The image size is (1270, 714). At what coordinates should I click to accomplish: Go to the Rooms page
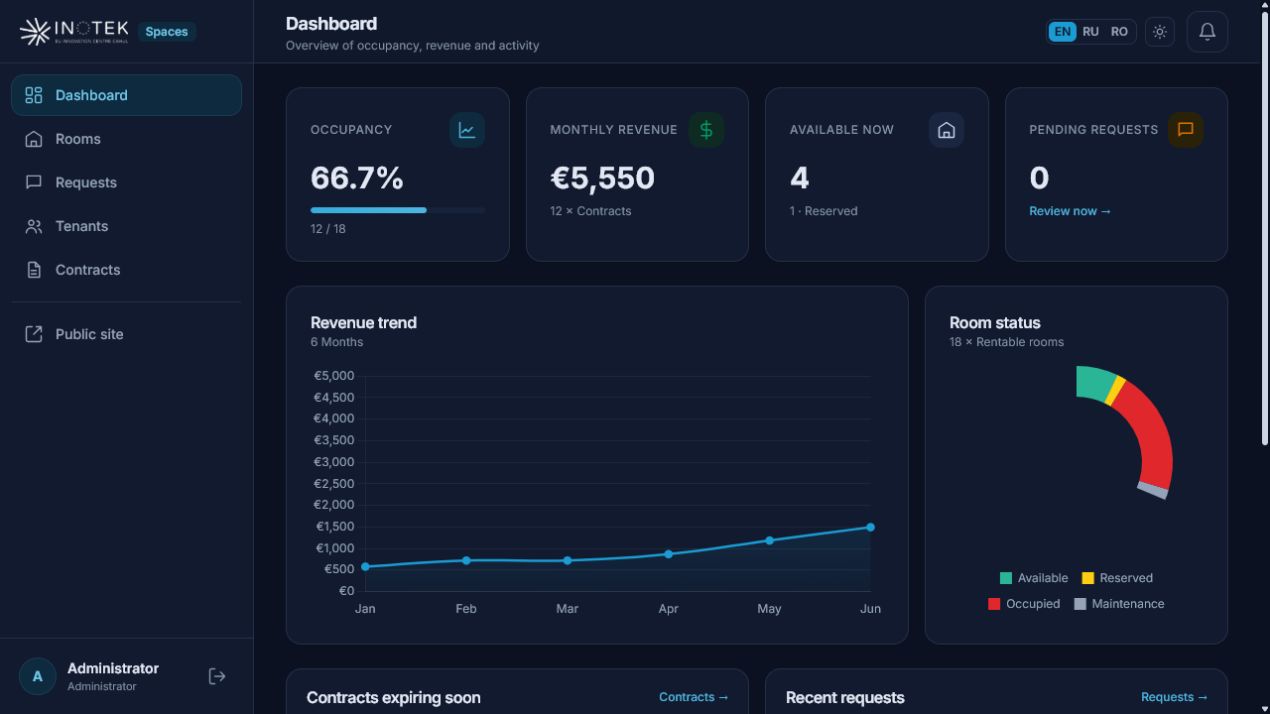click(x=126, y=139)
